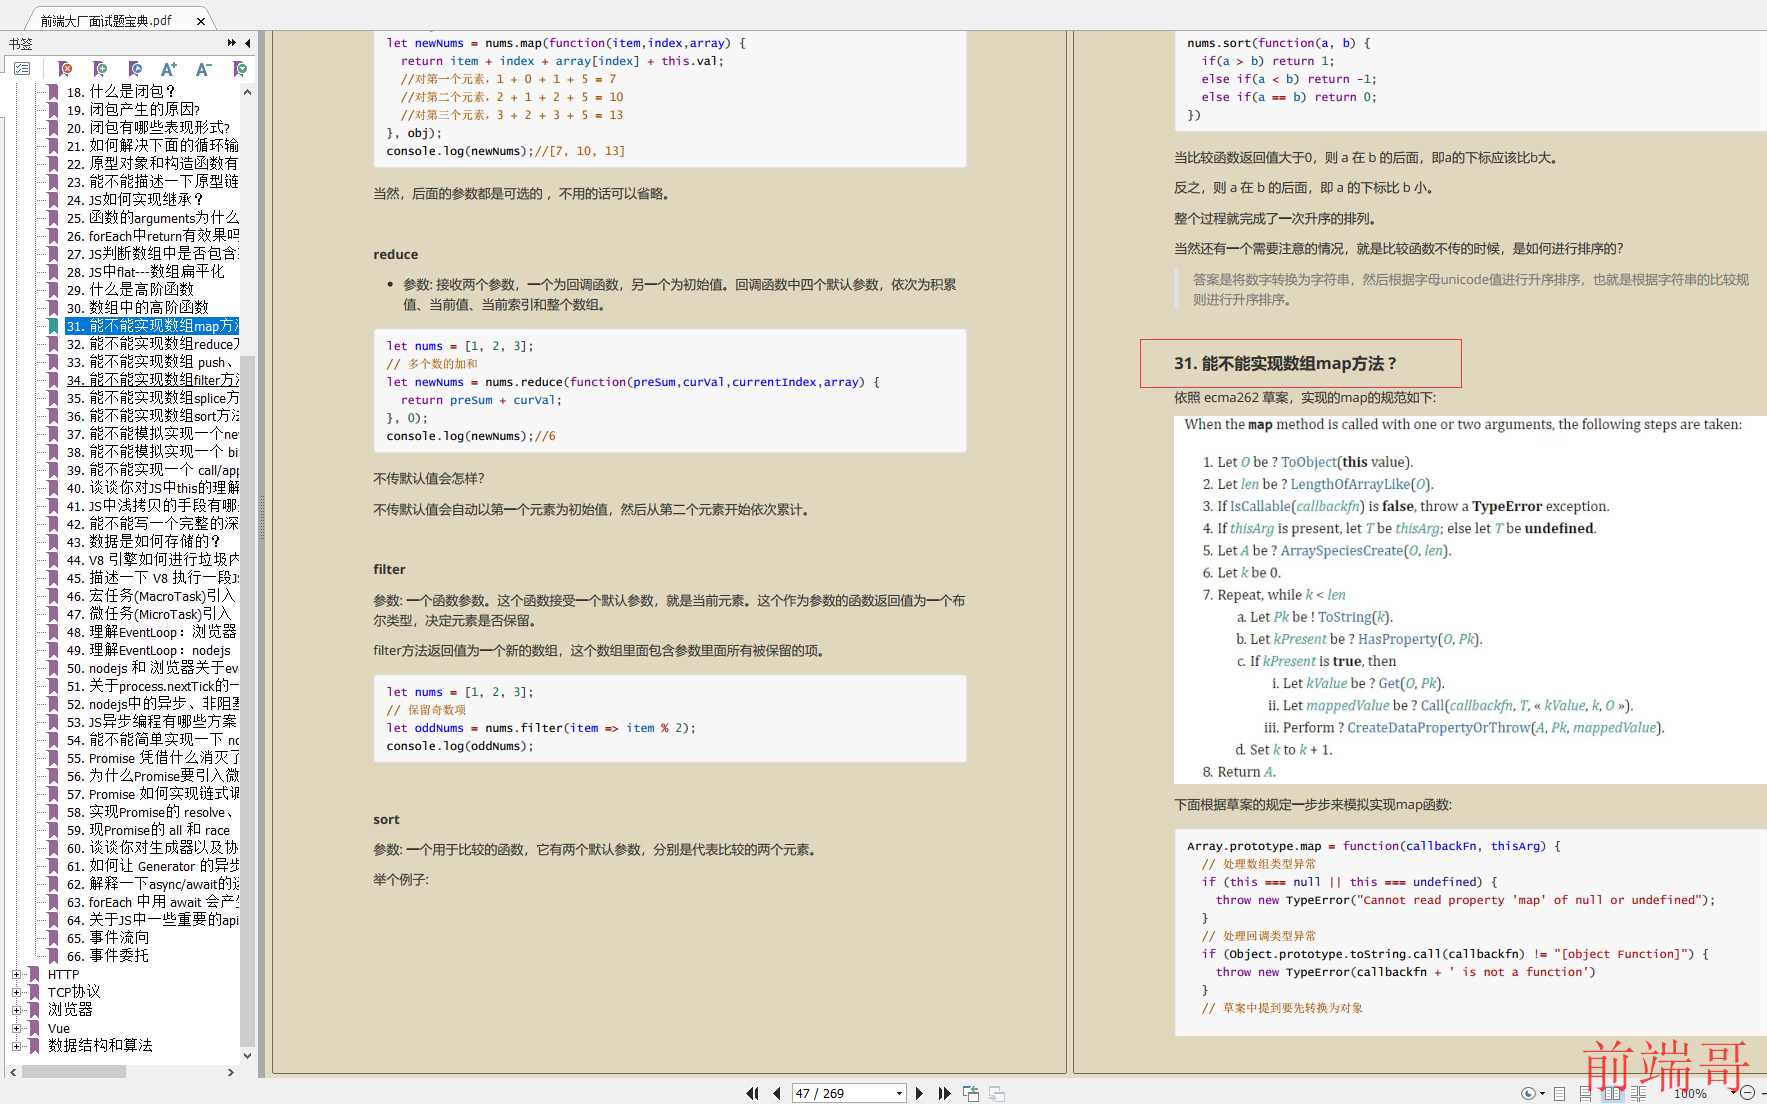This screenshot has height=1104, width=1767.
Task: Click the 100% zoom level value
Action: (x=1690, y=1094)
